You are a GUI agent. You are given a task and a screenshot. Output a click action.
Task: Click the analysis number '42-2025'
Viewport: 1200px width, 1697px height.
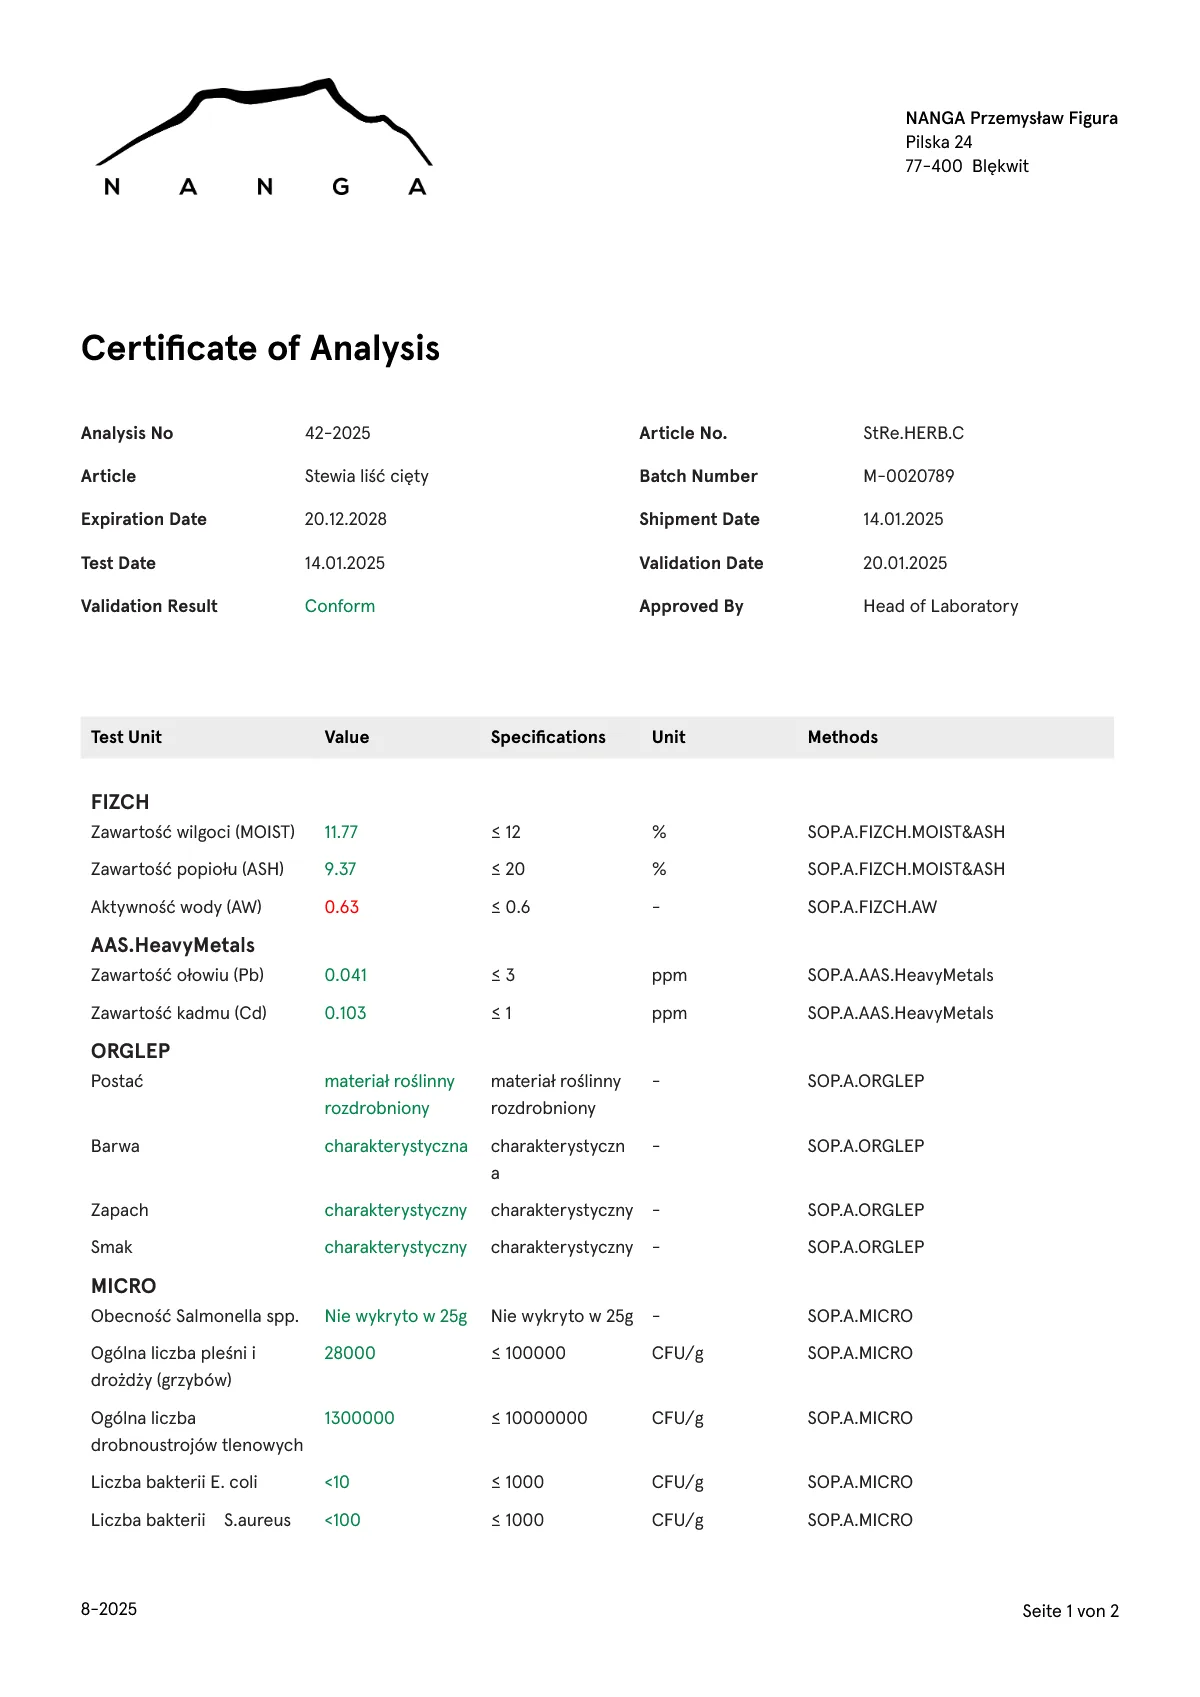coord(337,433)
